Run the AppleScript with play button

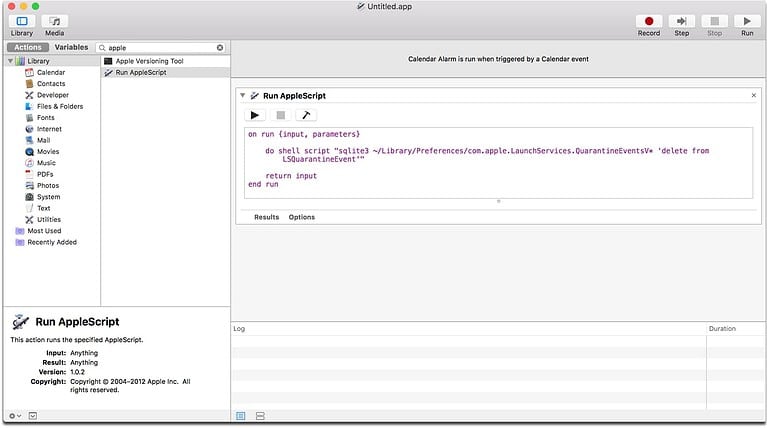pos(256,115)
